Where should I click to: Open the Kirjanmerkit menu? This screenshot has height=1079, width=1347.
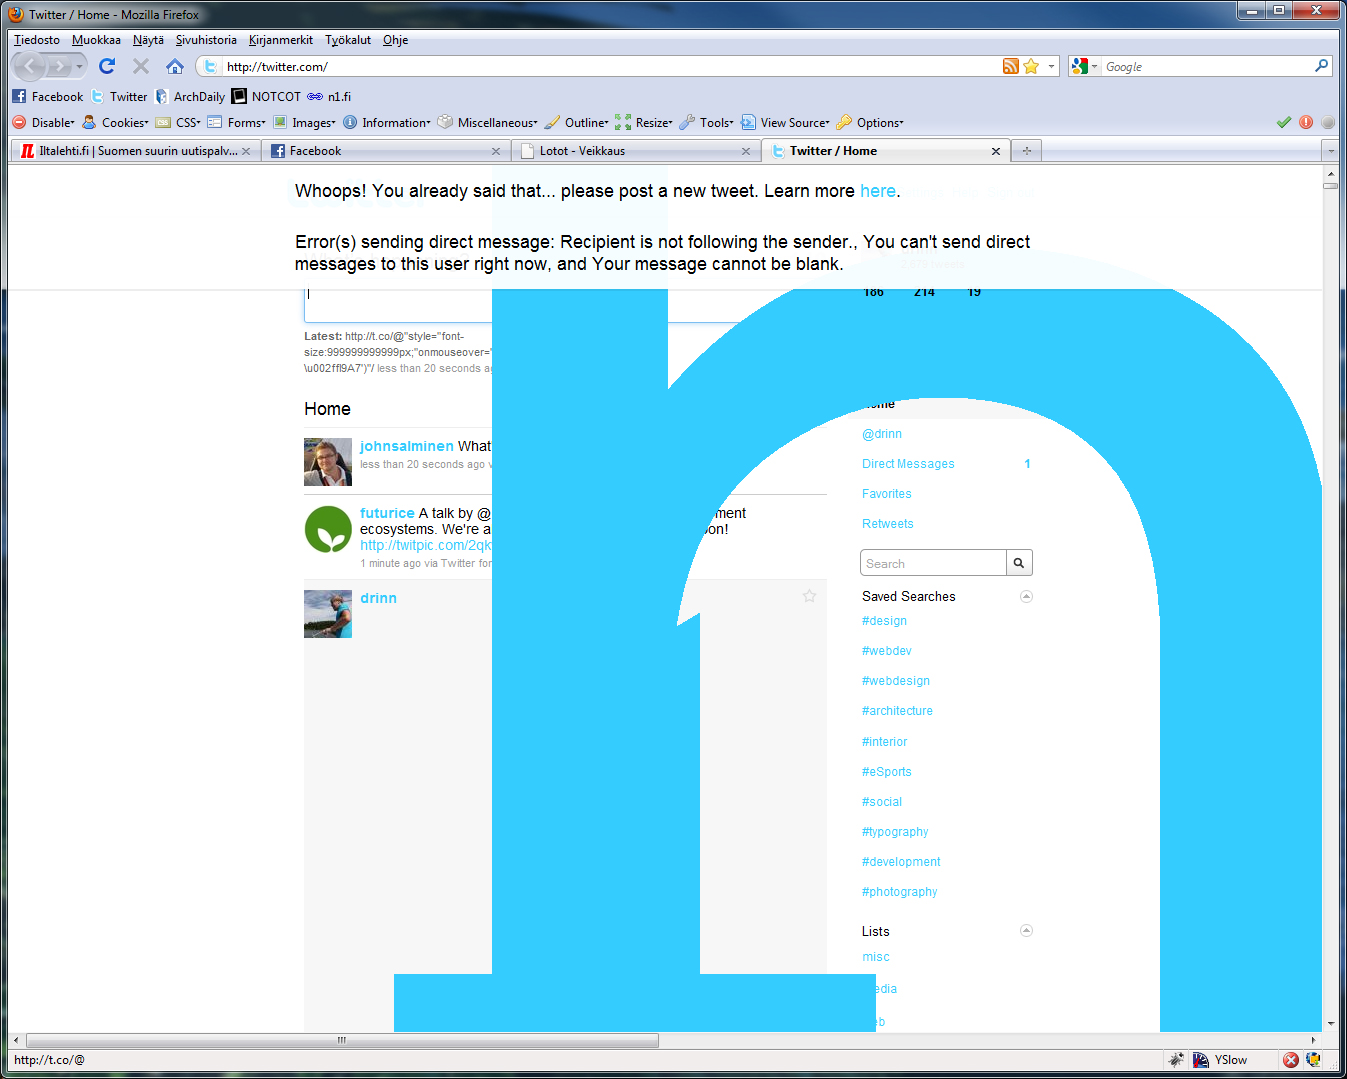(280, 40)
